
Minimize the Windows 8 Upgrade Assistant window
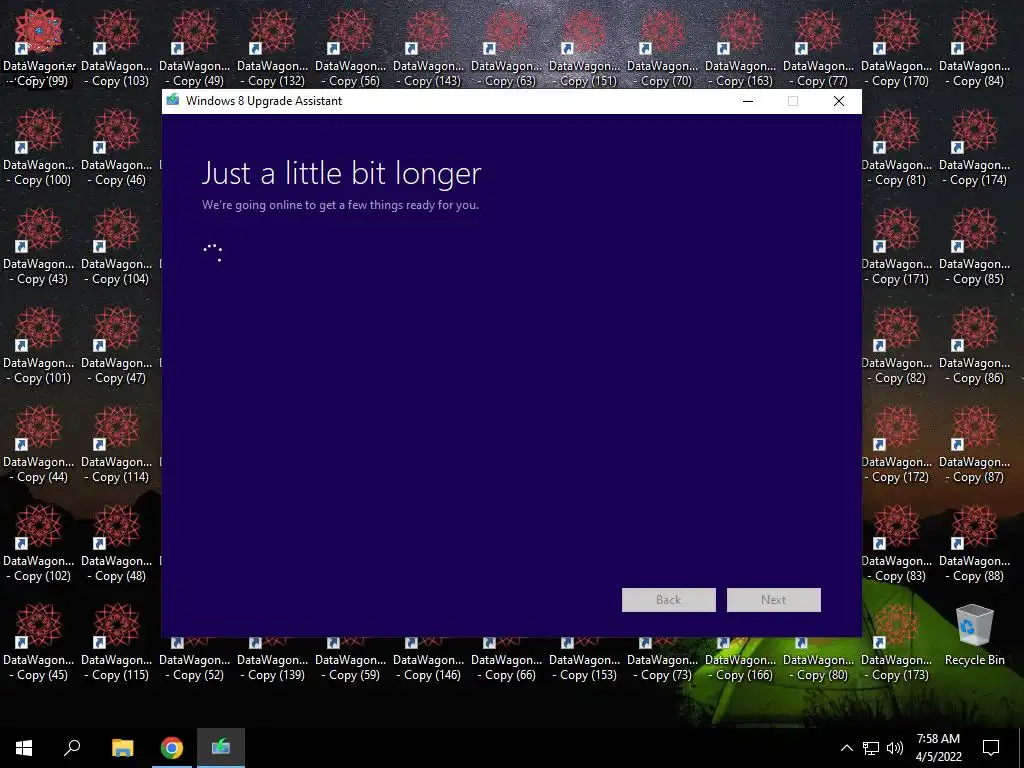(x=748, y=101)
